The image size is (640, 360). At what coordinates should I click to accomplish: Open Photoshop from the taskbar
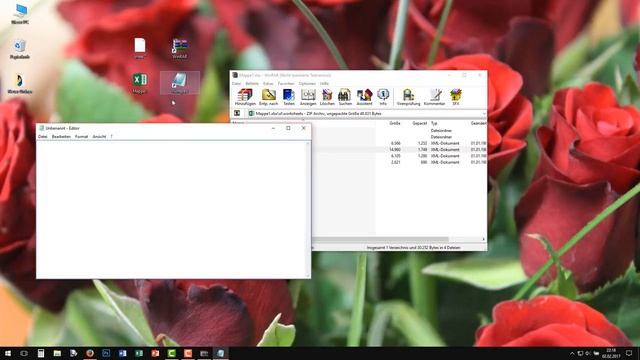[106, 353]
